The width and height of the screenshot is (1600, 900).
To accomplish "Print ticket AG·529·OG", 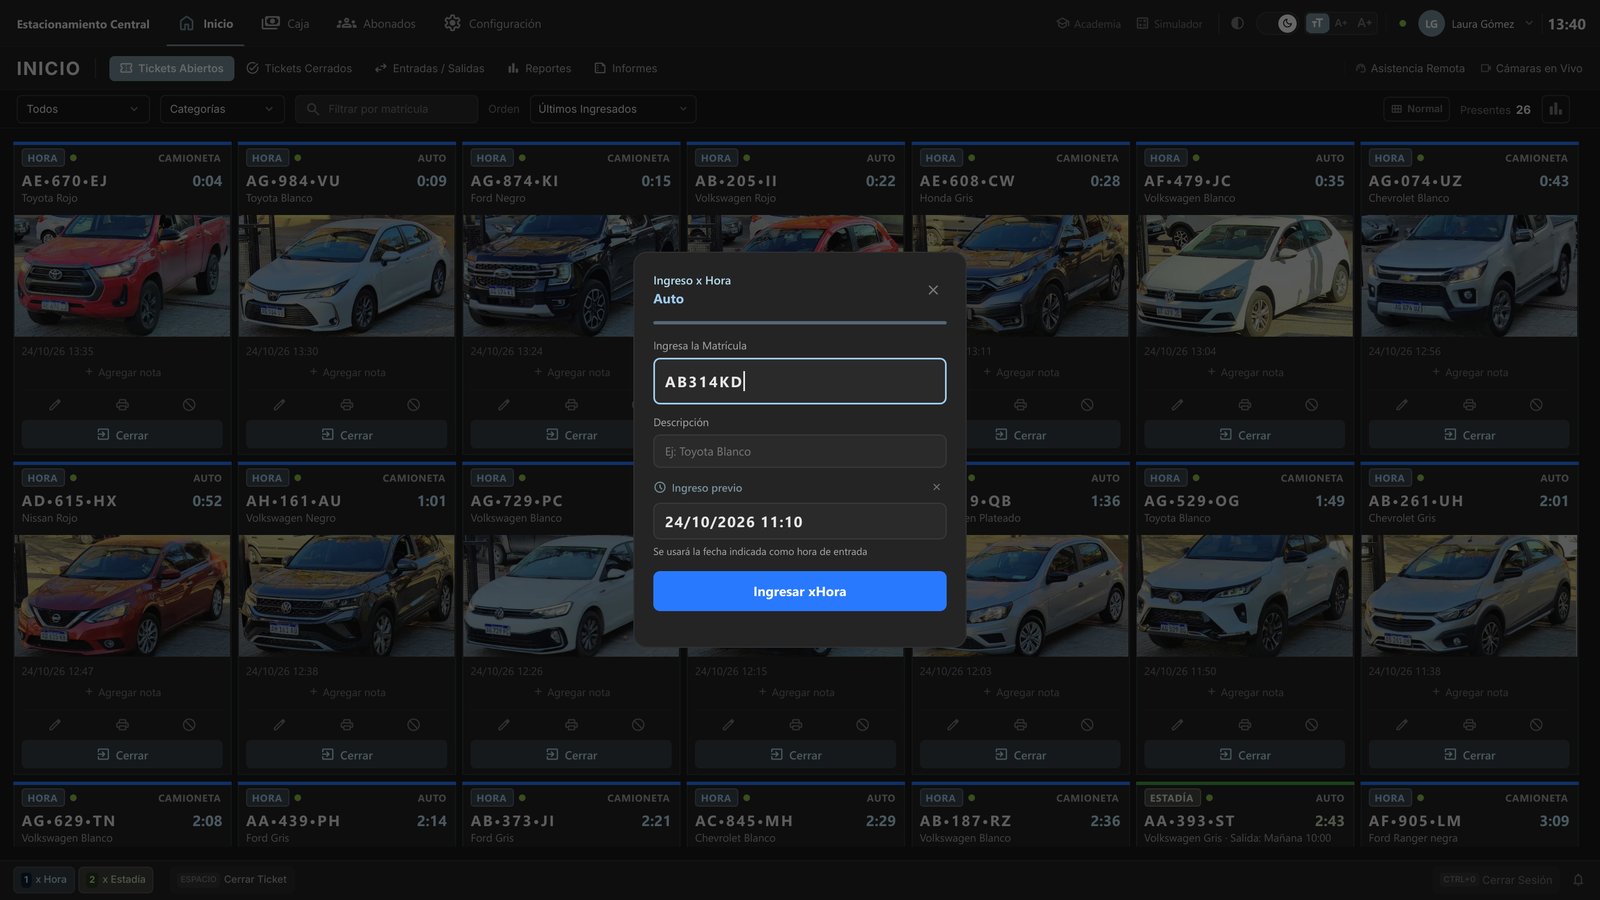I will (1244, 725).
